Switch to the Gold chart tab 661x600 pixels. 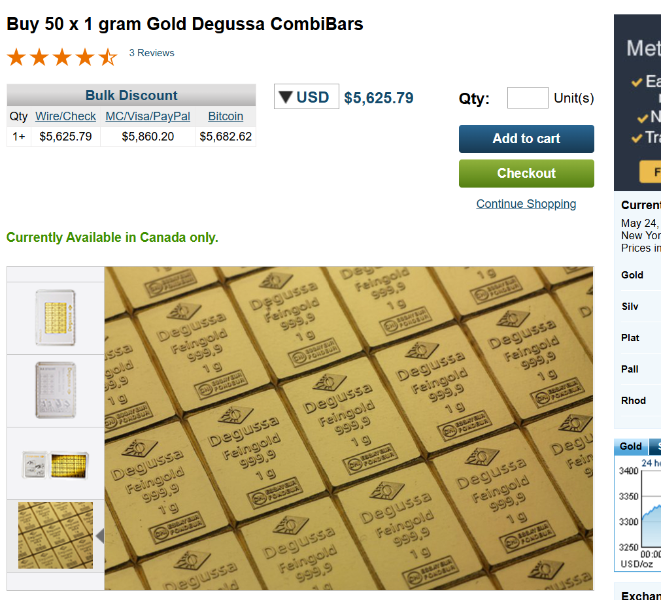(x=631, y=447)
